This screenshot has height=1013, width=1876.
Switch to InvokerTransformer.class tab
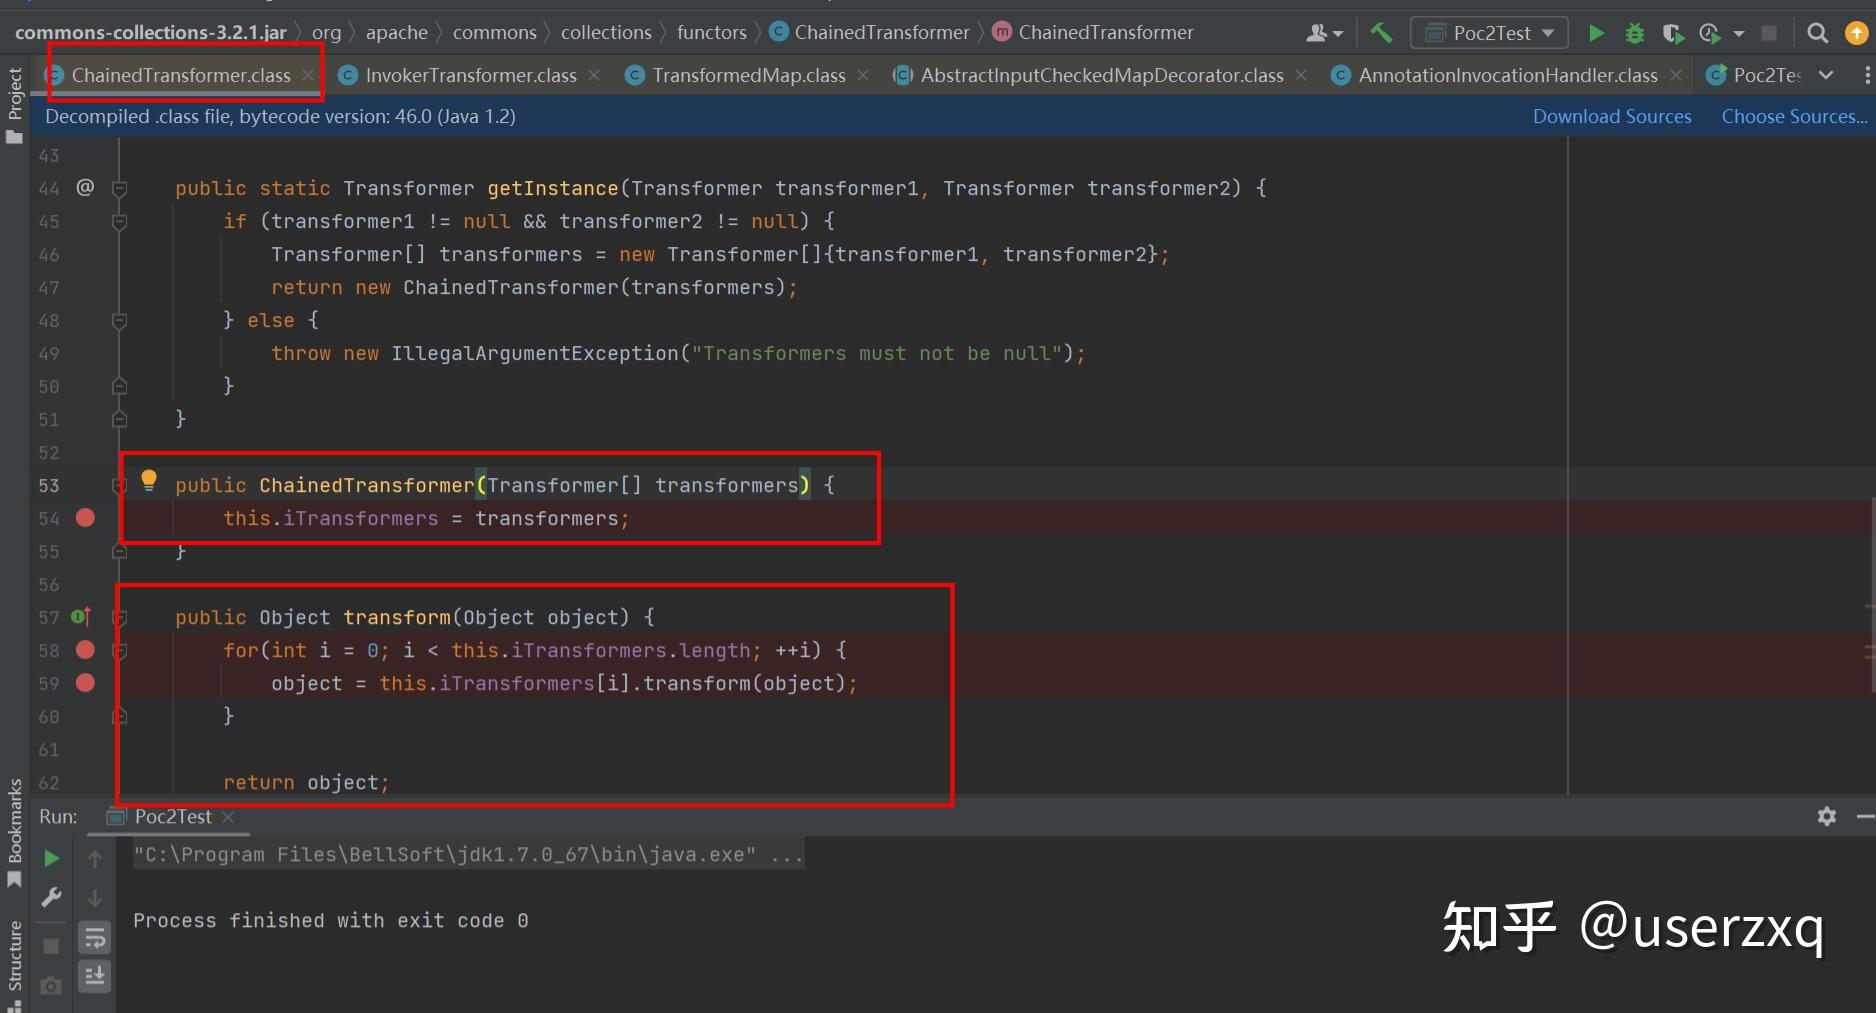point(470,75)
